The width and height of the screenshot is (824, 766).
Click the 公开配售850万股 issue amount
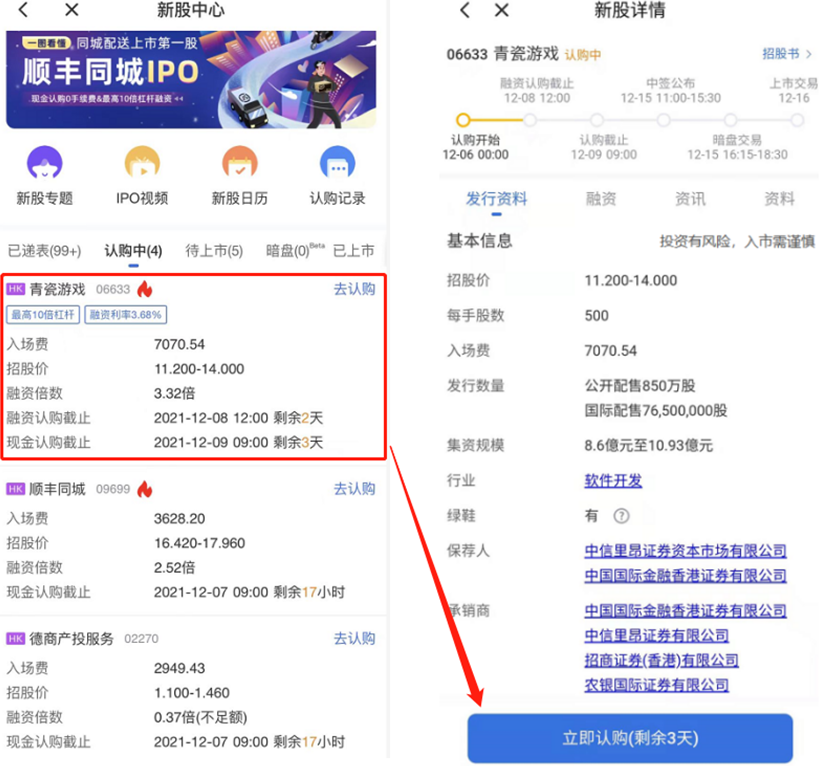click(640, 386)
